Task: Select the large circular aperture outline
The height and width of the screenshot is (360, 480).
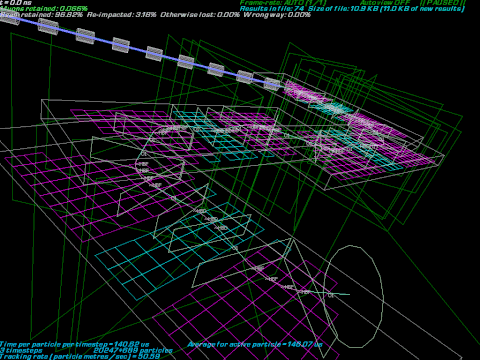Action: click(x=354, y=297)
